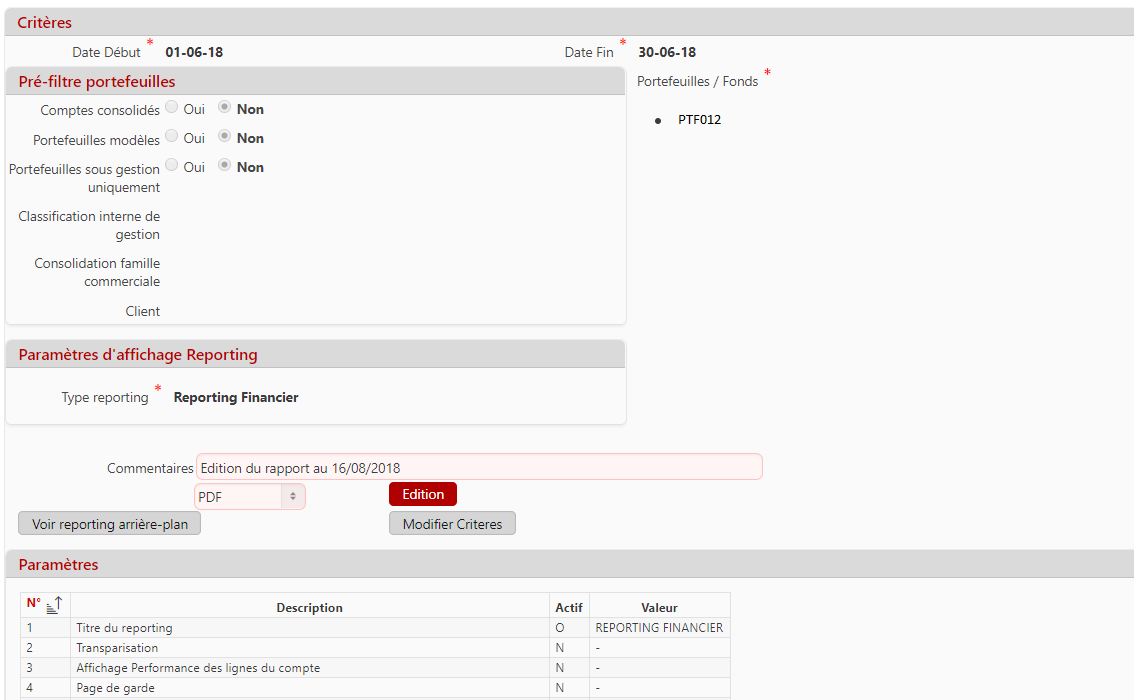The image size is (1134, 700).
Task: Focus the Commentaires text field
Action: coord(478,467)
